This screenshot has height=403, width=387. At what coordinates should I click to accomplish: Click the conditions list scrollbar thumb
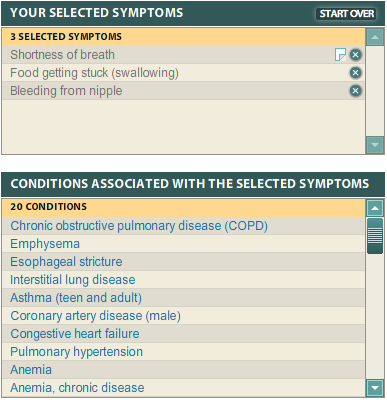[x=375, y=236]
